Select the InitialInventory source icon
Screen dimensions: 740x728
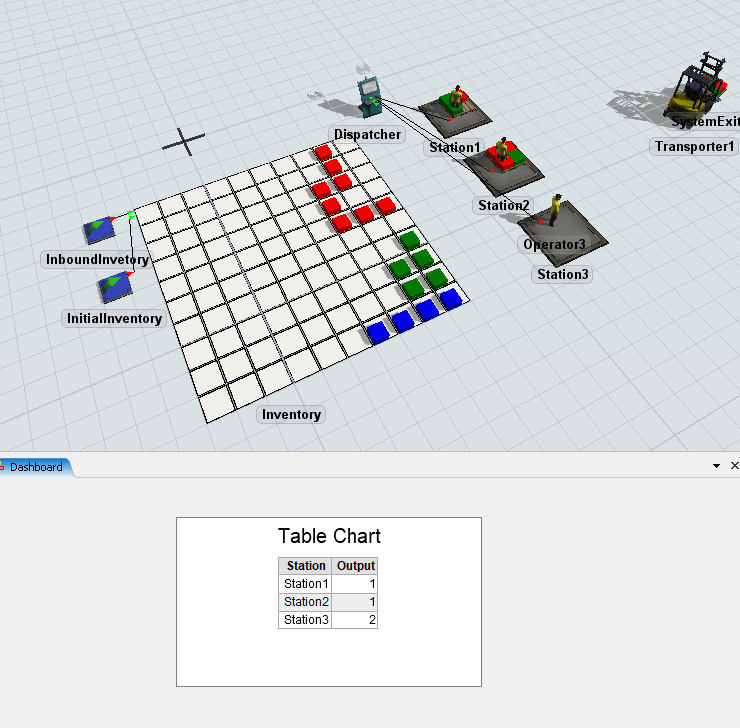(x=113, y=289)
